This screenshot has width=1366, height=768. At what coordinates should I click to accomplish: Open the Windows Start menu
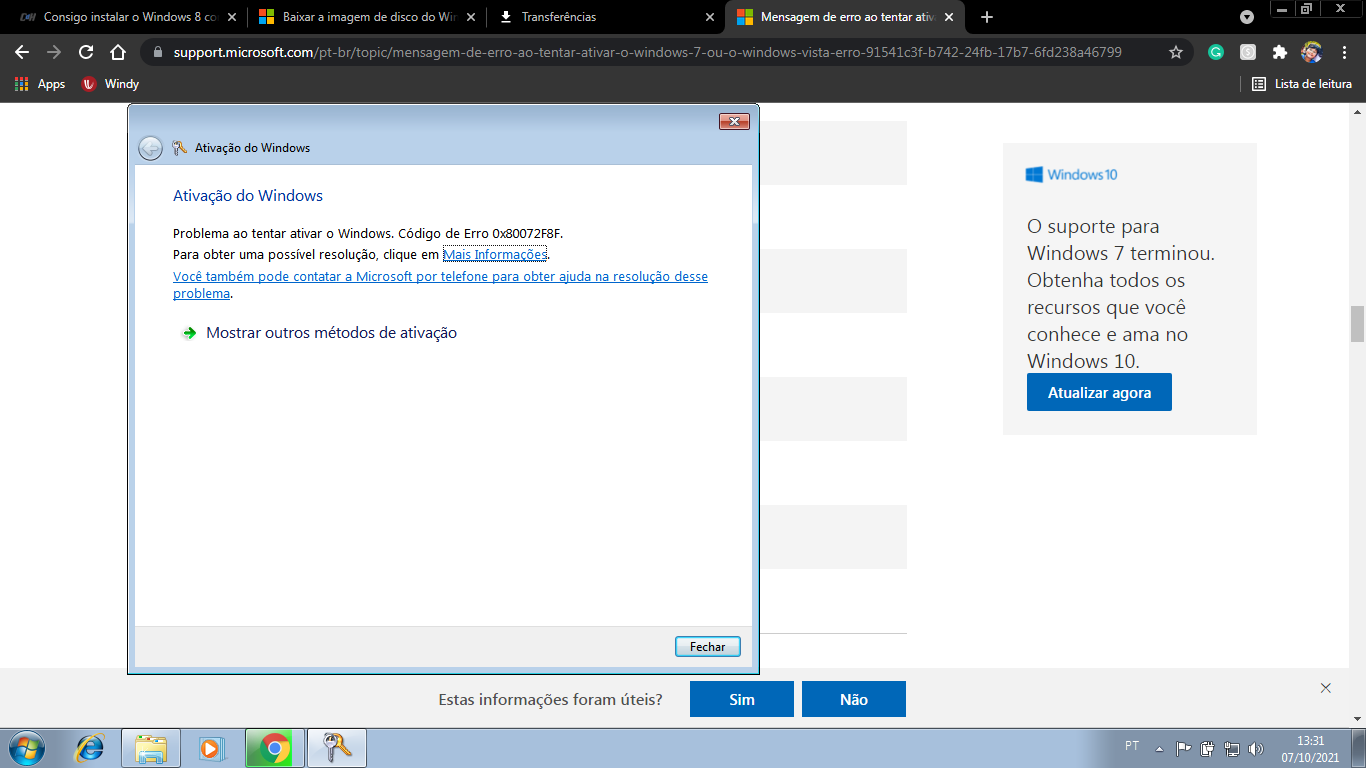tap(25, 748)
